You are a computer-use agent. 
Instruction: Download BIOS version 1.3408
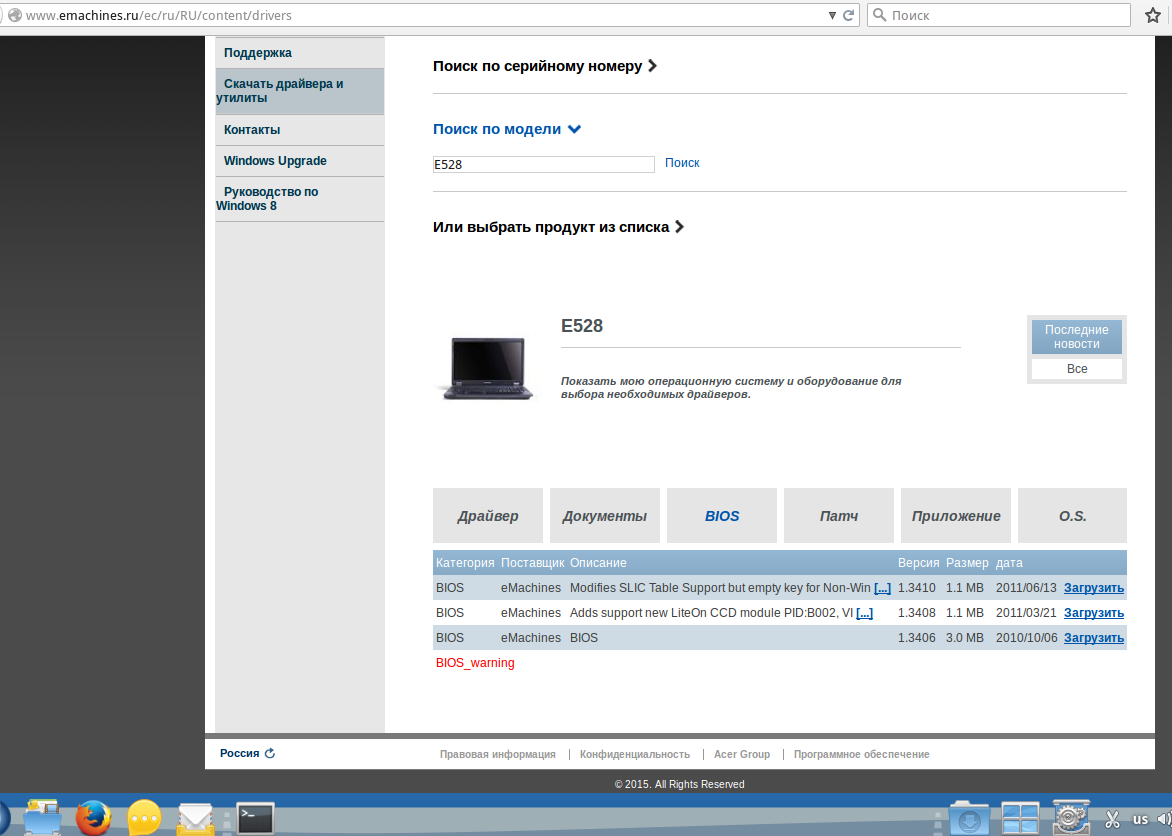(1094, 612)
